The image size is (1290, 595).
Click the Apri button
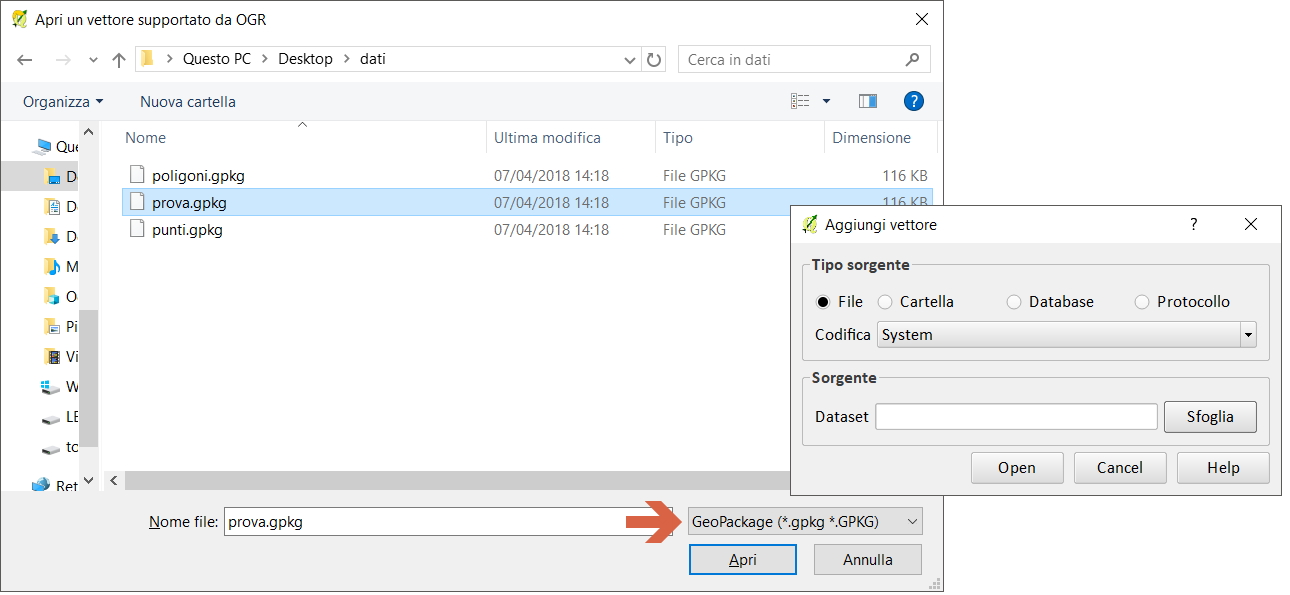[742, 560]
